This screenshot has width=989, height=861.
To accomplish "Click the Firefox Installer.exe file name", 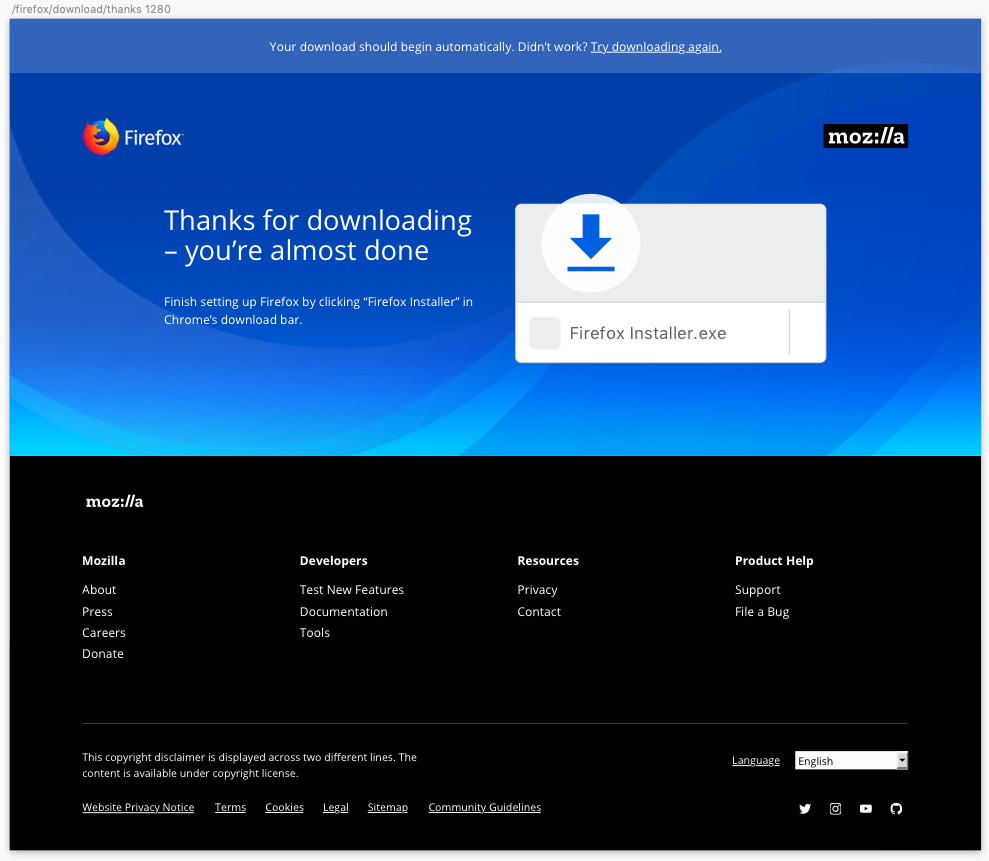I will click(x=648, y=333).
